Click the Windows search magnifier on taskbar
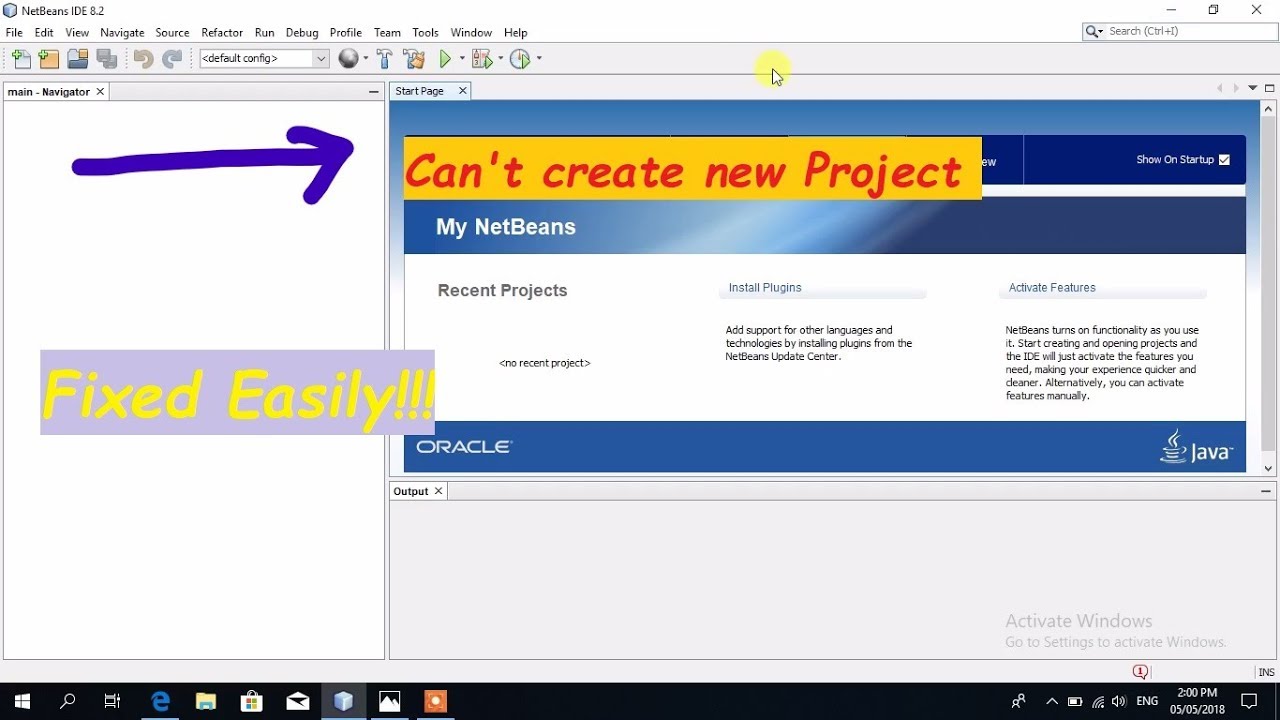 [x=67, y=701]
